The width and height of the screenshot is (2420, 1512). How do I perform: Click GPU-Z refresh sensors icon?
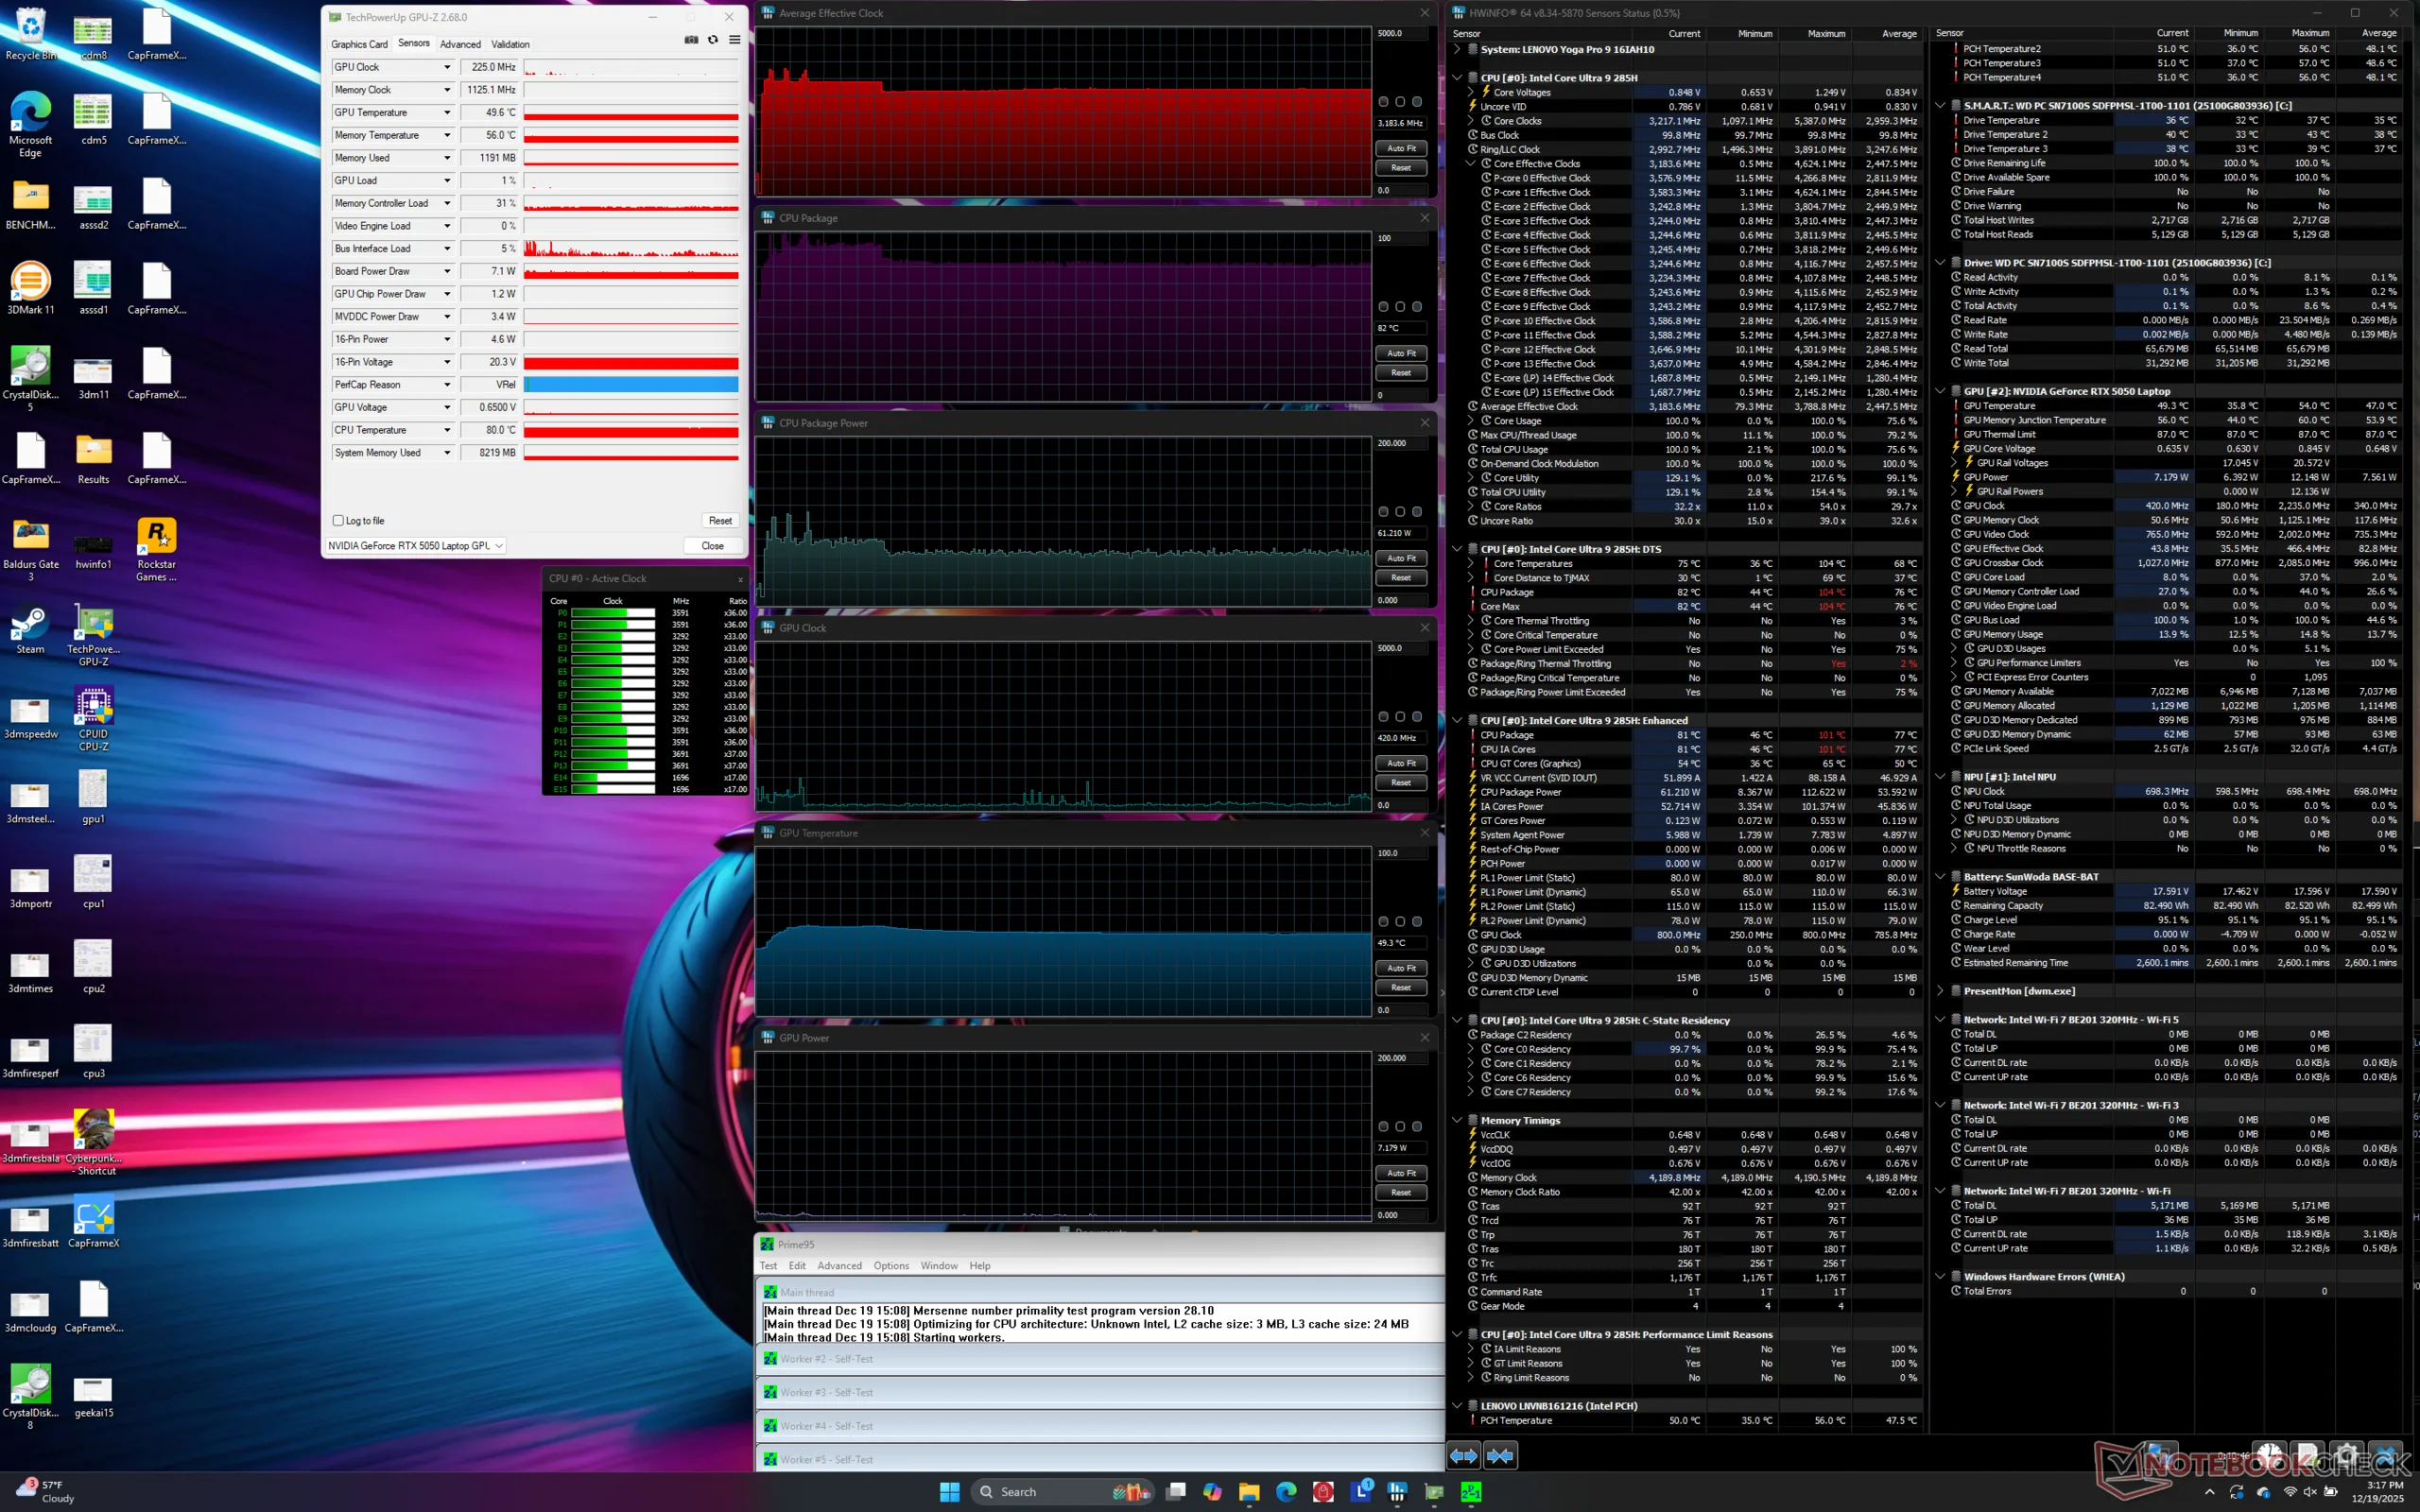[713, 40]
